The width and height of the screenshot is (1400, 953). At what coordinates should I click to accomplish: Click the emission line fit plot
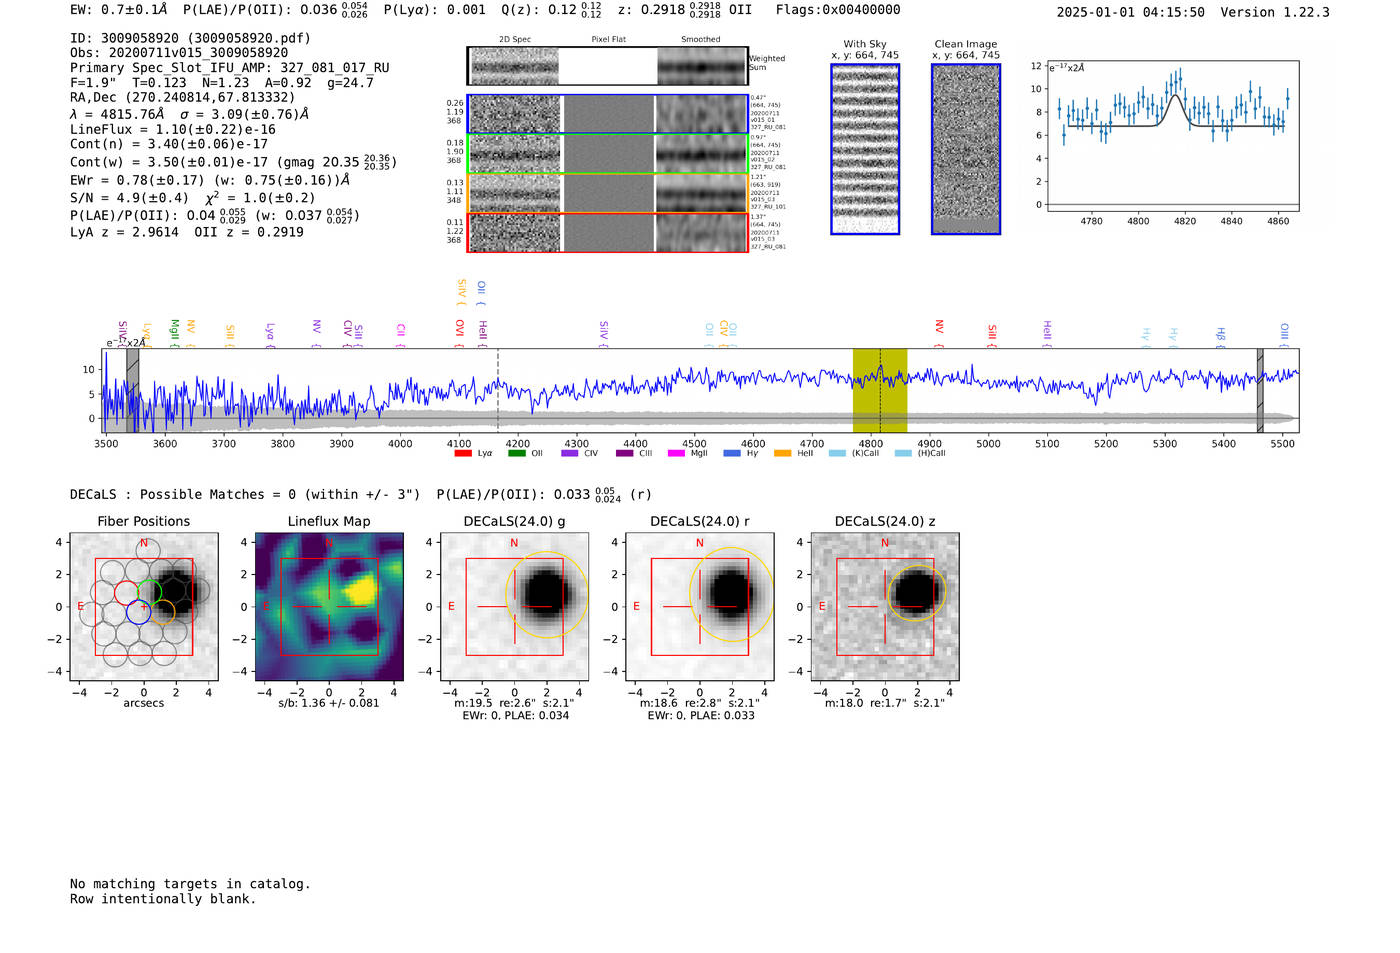1172,137
